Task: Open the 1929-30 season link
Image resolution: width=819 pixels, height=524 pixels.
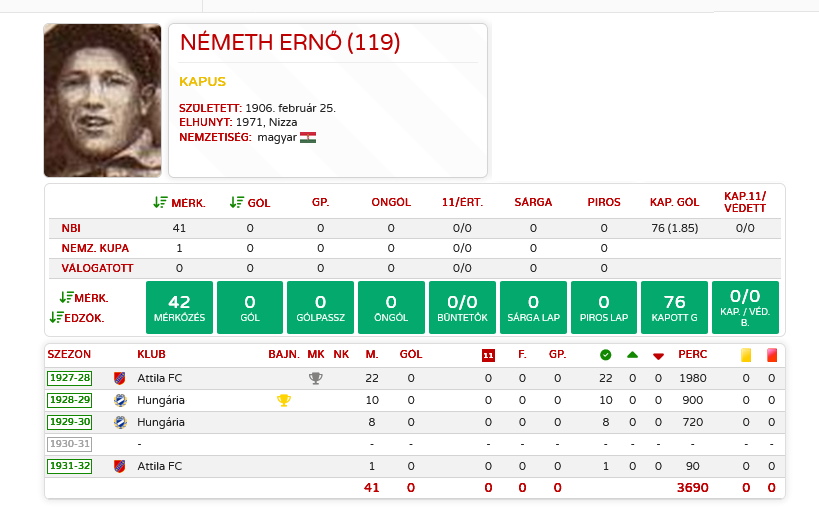Action: (69, 422)
